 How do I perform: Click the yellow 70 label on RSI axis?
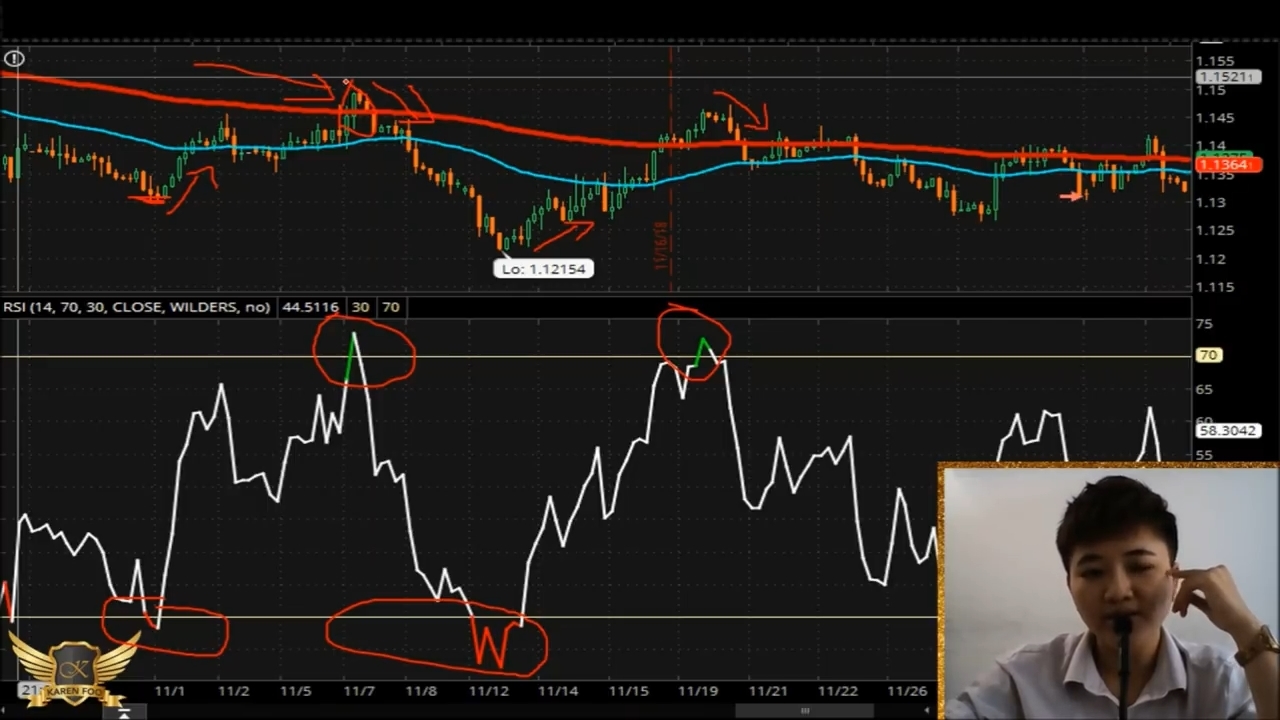click(x=1208, y=355)
